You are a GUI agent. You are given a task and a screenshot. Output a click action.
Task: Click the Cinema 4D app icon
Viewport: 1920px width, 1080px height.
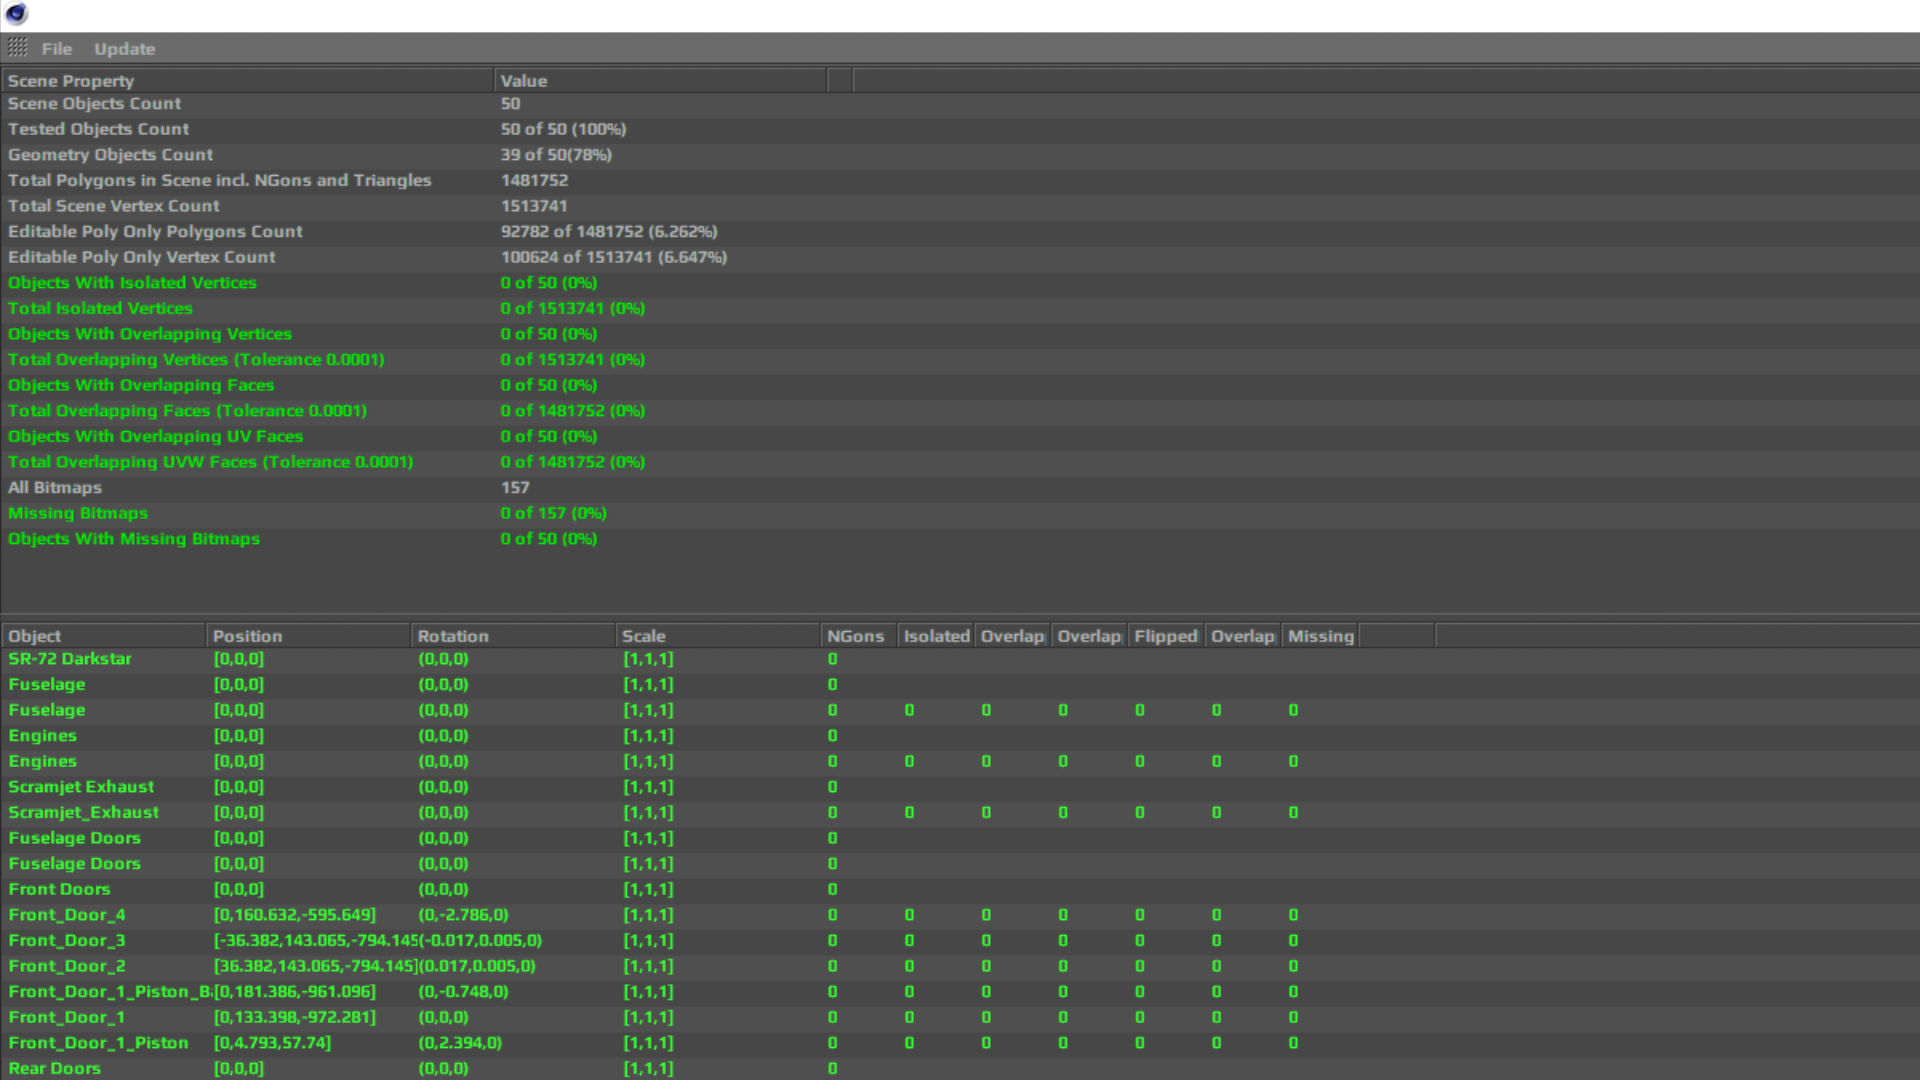coord(16,14)
